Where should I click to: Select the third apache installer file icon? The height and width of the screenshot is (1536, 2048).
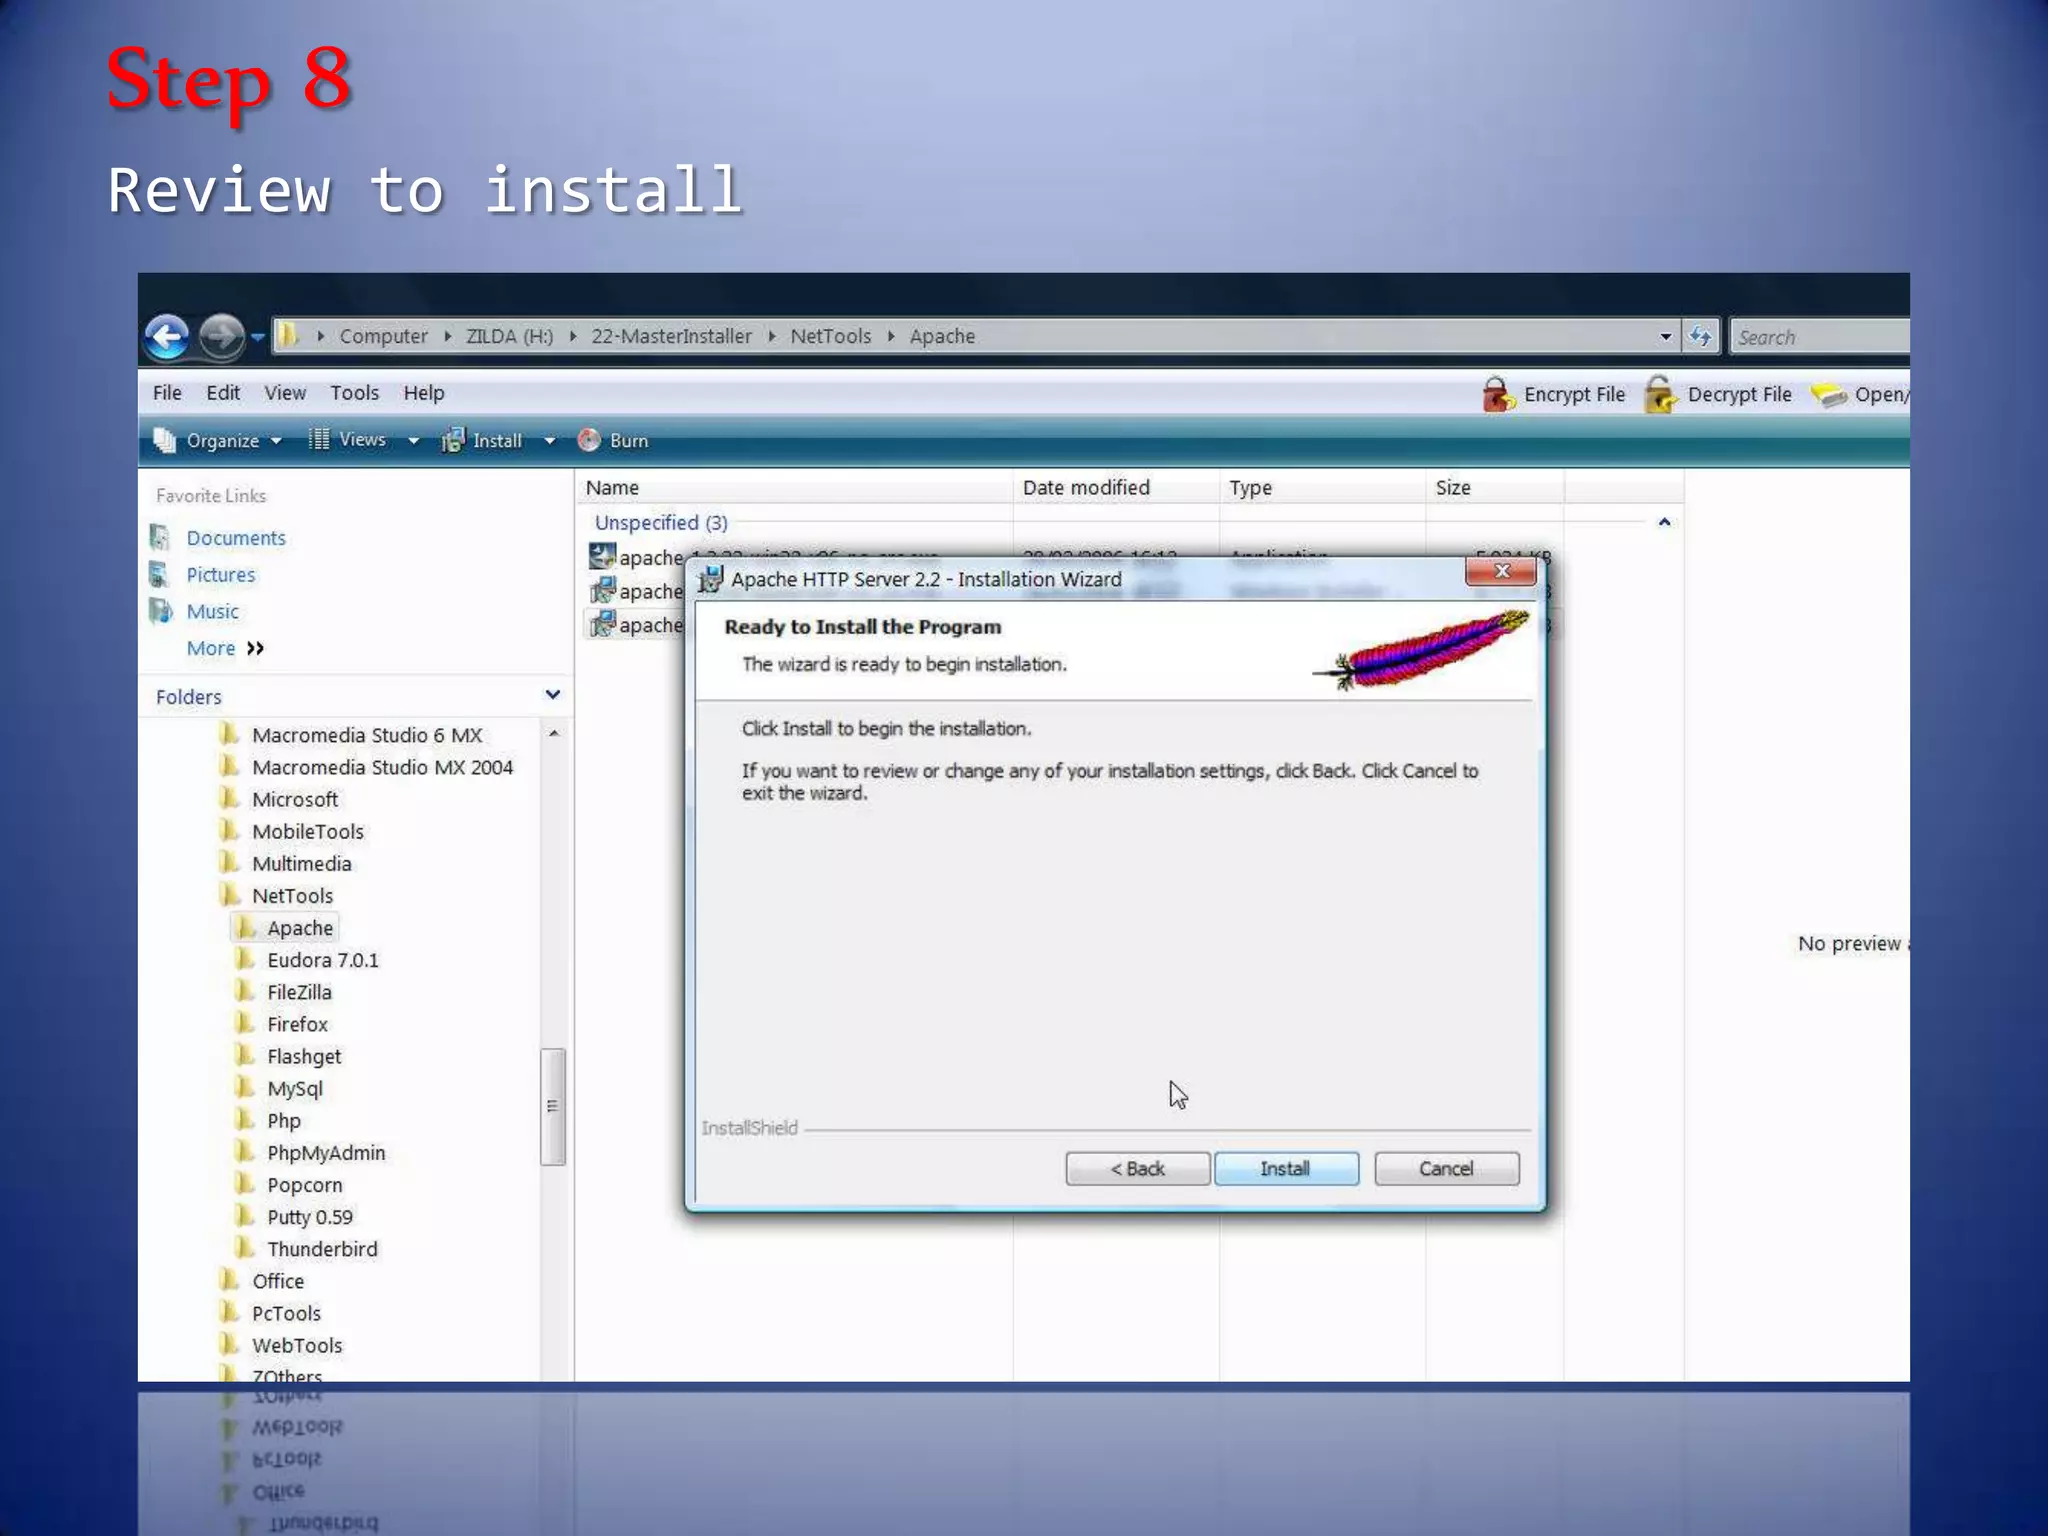pos(602,625)
